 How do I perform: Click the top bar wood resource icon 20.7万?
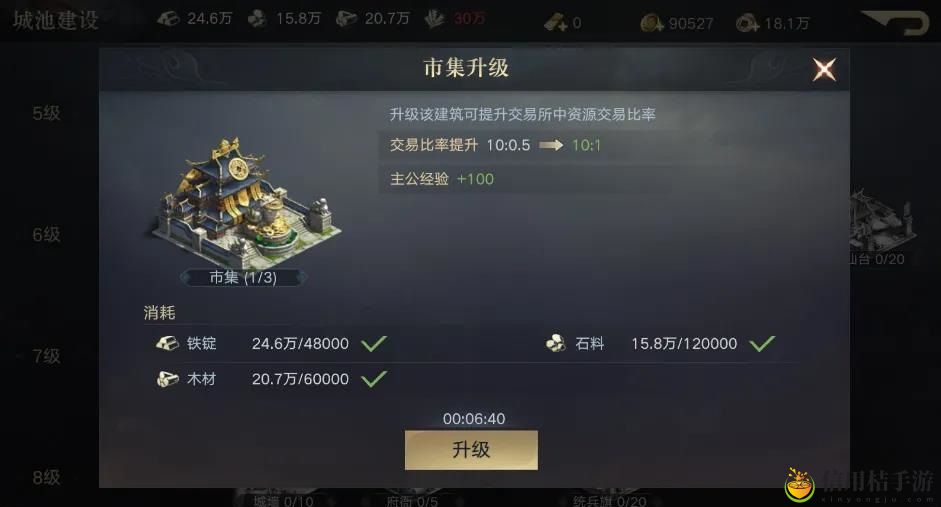(x=346, y=19)
